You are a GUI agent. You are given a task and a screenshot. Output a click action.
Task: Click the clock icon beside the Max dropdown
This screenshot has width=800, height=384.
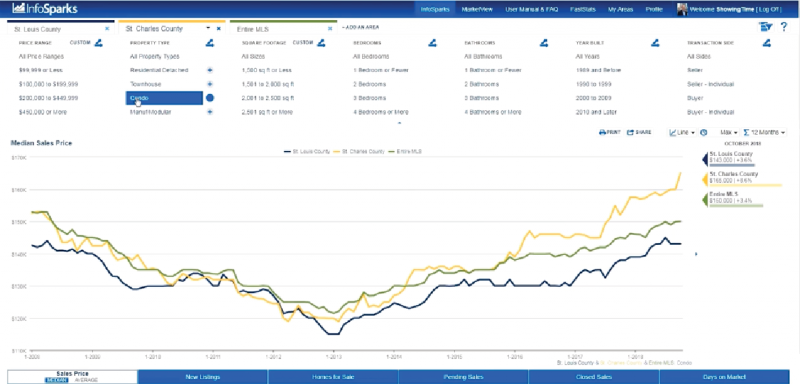tap(704, 132)
